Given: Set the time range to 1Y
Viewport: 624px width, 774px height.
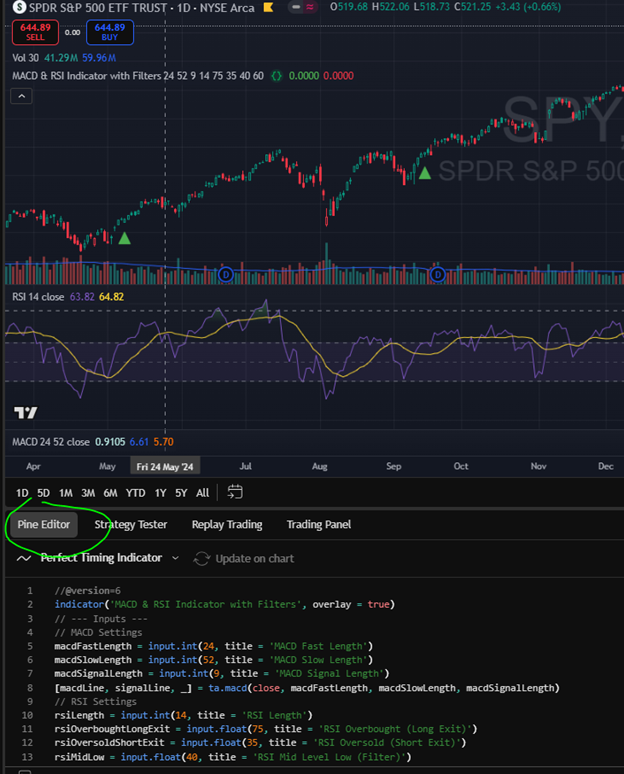Looking at the screenshot, I should pos(160,493).
